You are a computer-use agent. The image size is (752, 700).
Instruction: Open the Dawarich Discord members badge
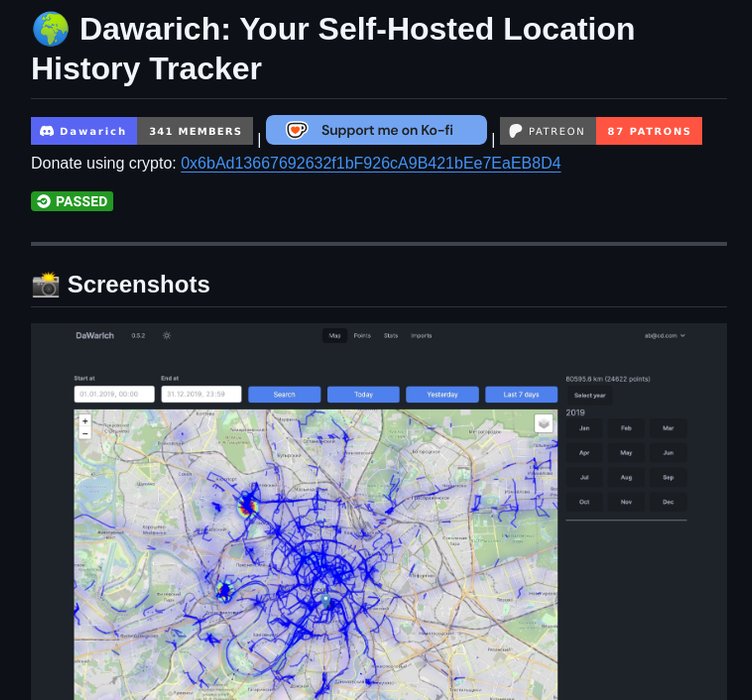tap(142, 131)
